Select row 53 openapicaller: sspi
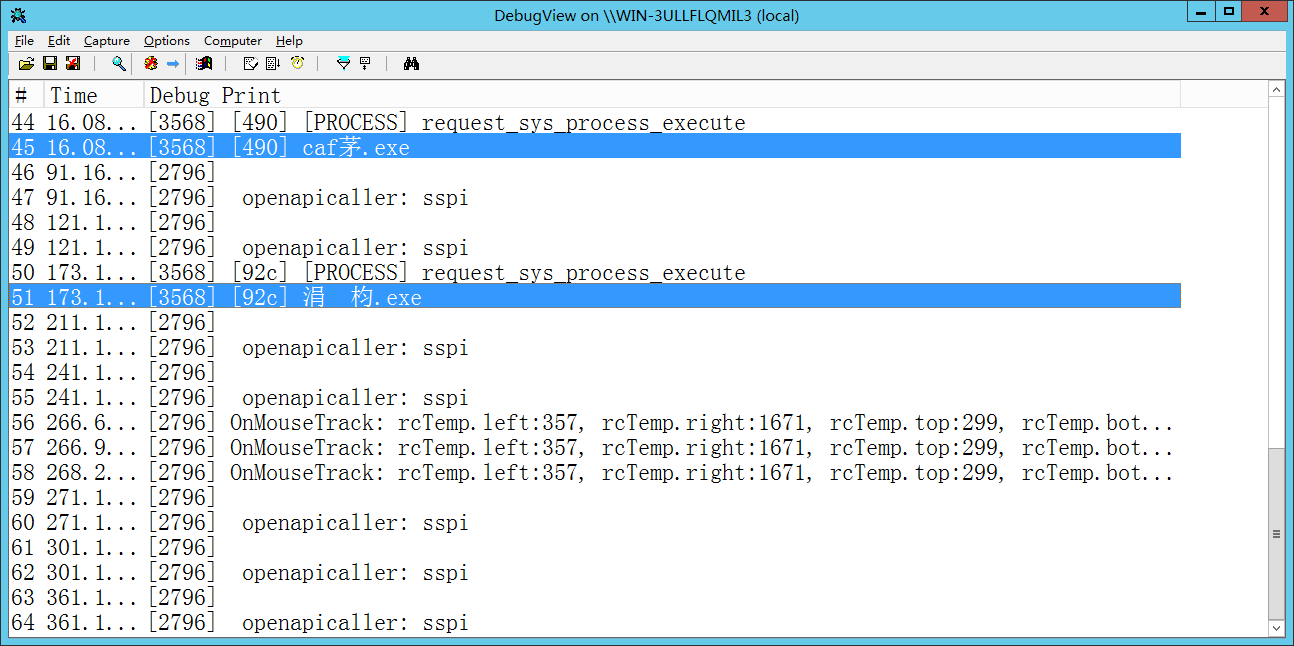This screenshot has width=1294, height=646. coord(595,347)
